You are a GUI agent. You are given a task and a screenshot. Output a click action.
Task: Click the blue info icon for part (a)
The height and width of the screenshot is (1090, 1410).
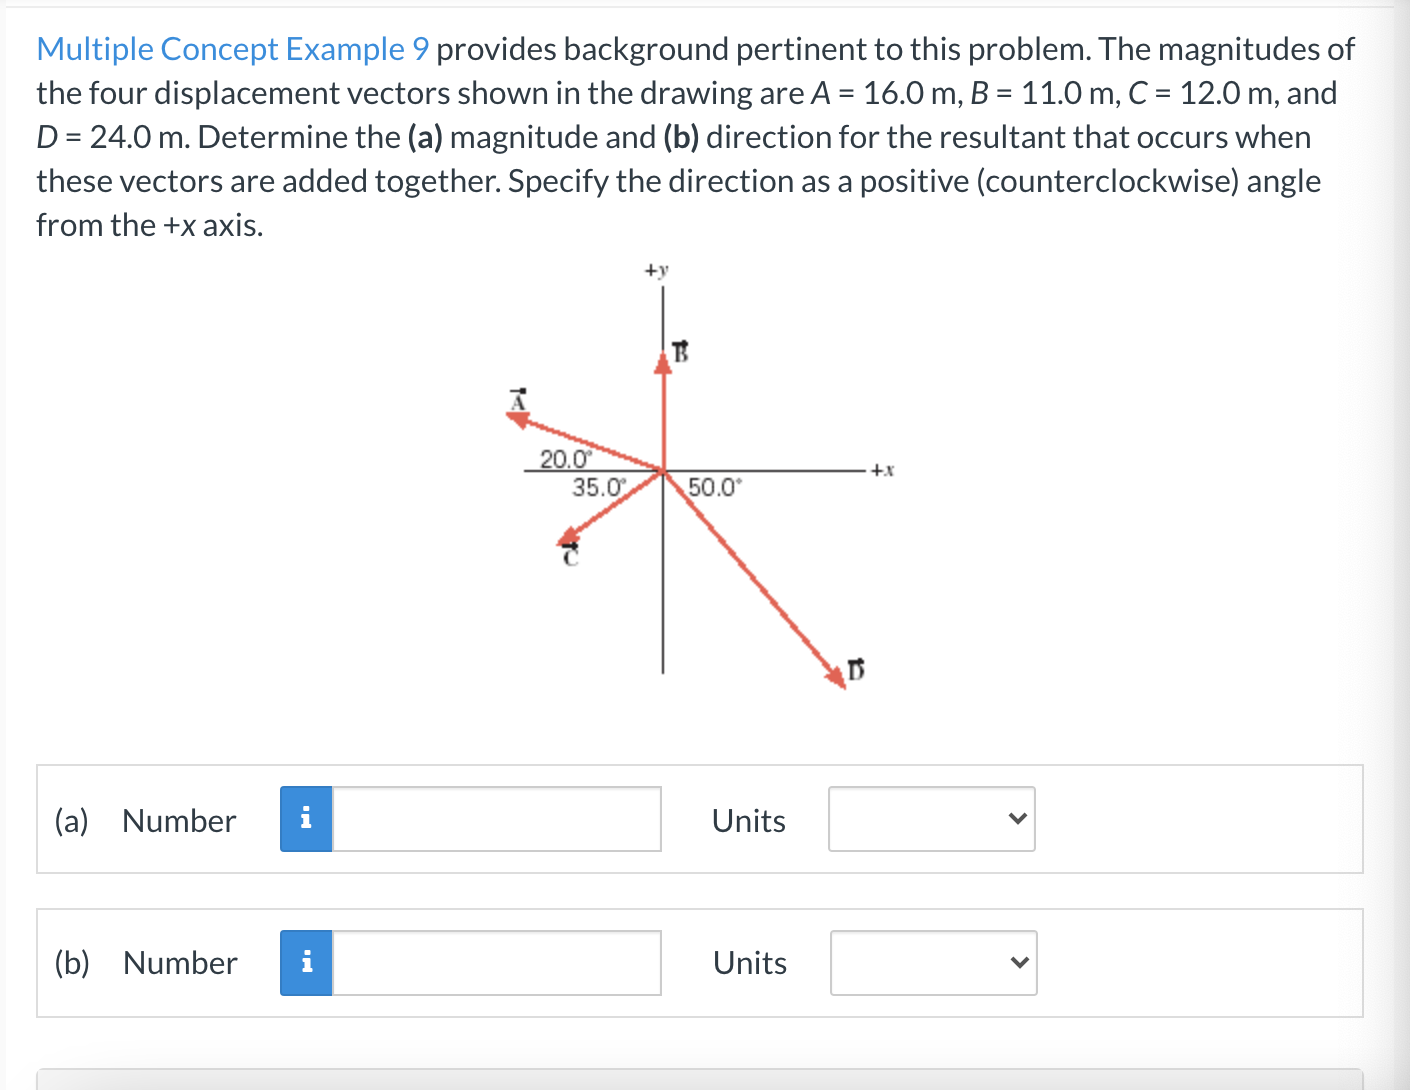pos(307,819)
